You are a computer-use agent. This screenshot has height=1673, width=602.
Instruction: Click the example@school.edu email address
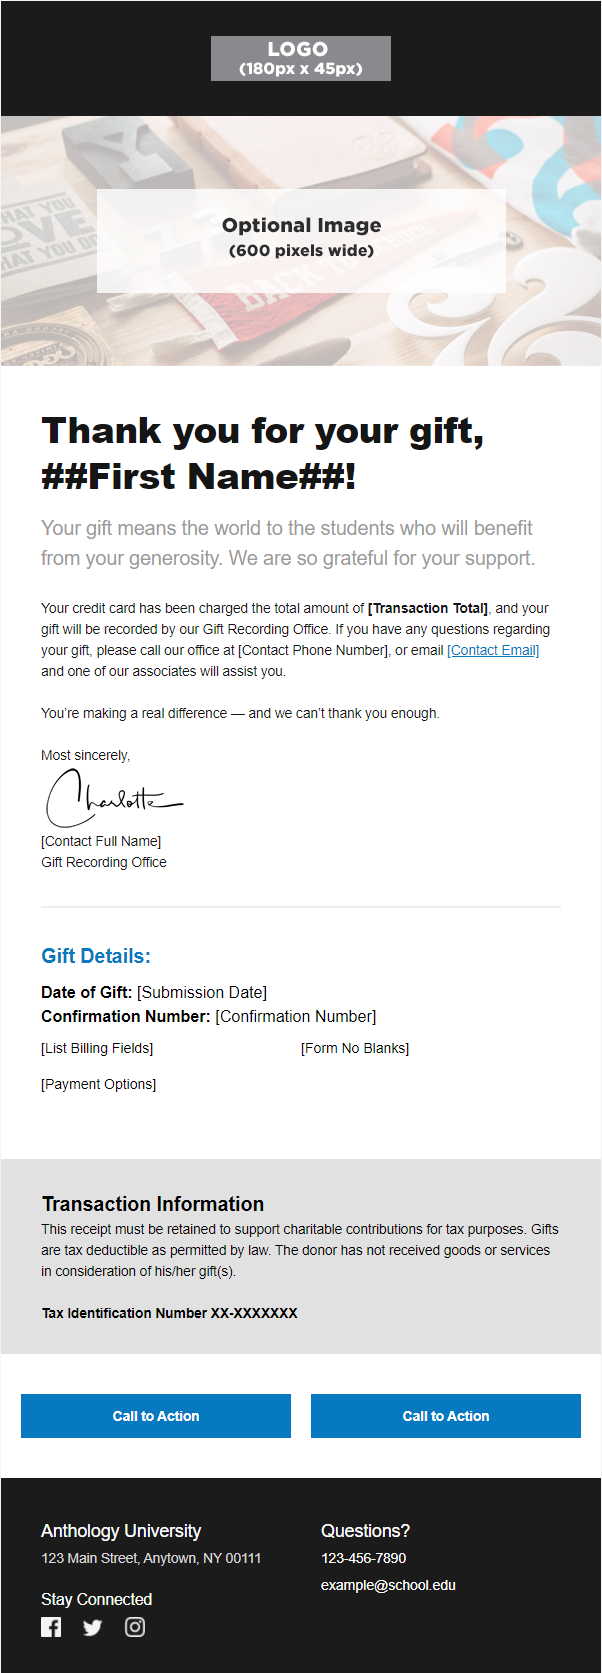pyautogui.click(x=388, y=1585)
